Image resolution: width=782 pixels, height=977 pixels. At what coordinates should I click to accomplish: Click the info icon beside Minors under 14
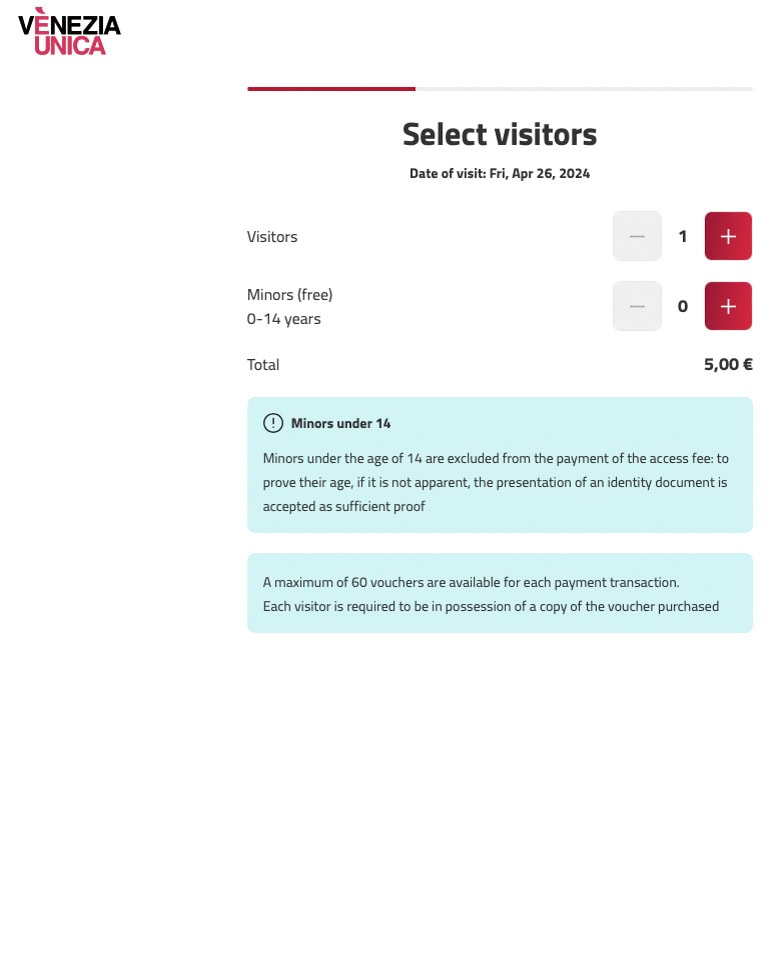point(273,423)
